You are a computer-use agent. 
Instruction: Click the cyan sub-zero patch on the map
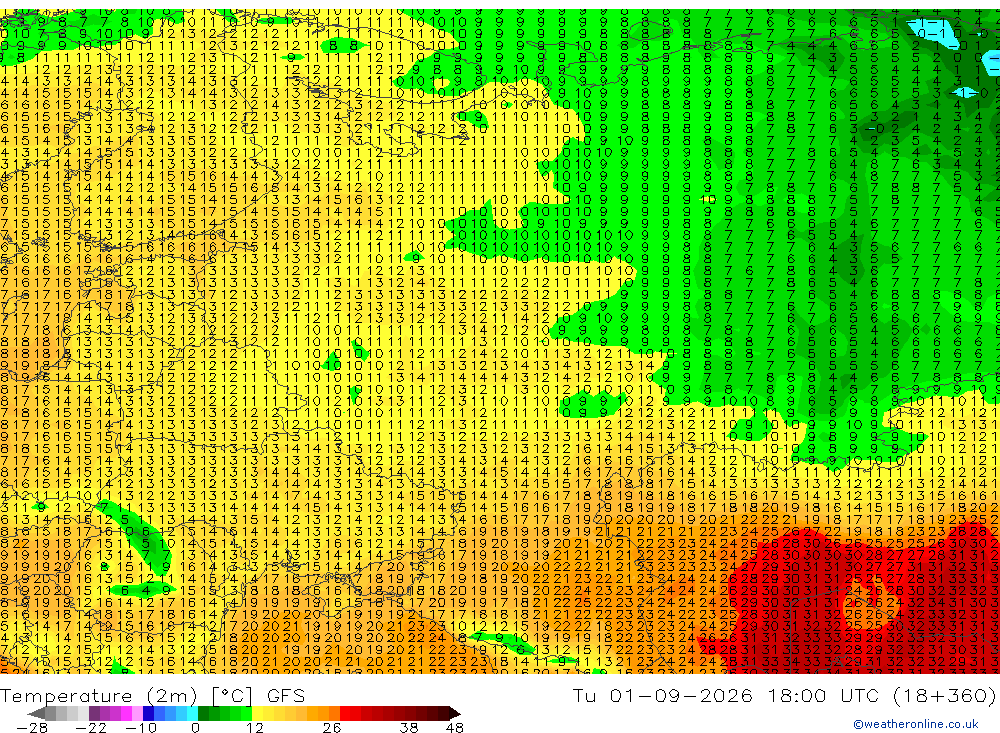click(x=933, y=35)
